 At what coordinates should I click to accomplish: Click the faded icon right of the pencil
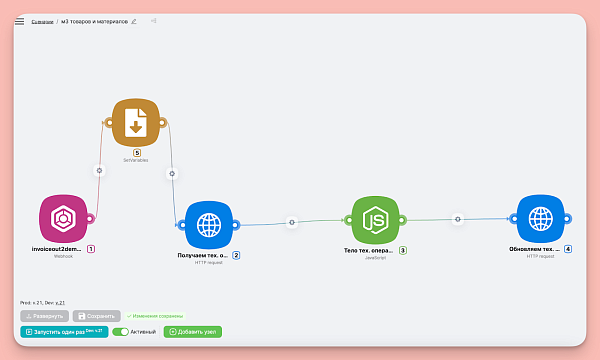[x=153, y=21]
